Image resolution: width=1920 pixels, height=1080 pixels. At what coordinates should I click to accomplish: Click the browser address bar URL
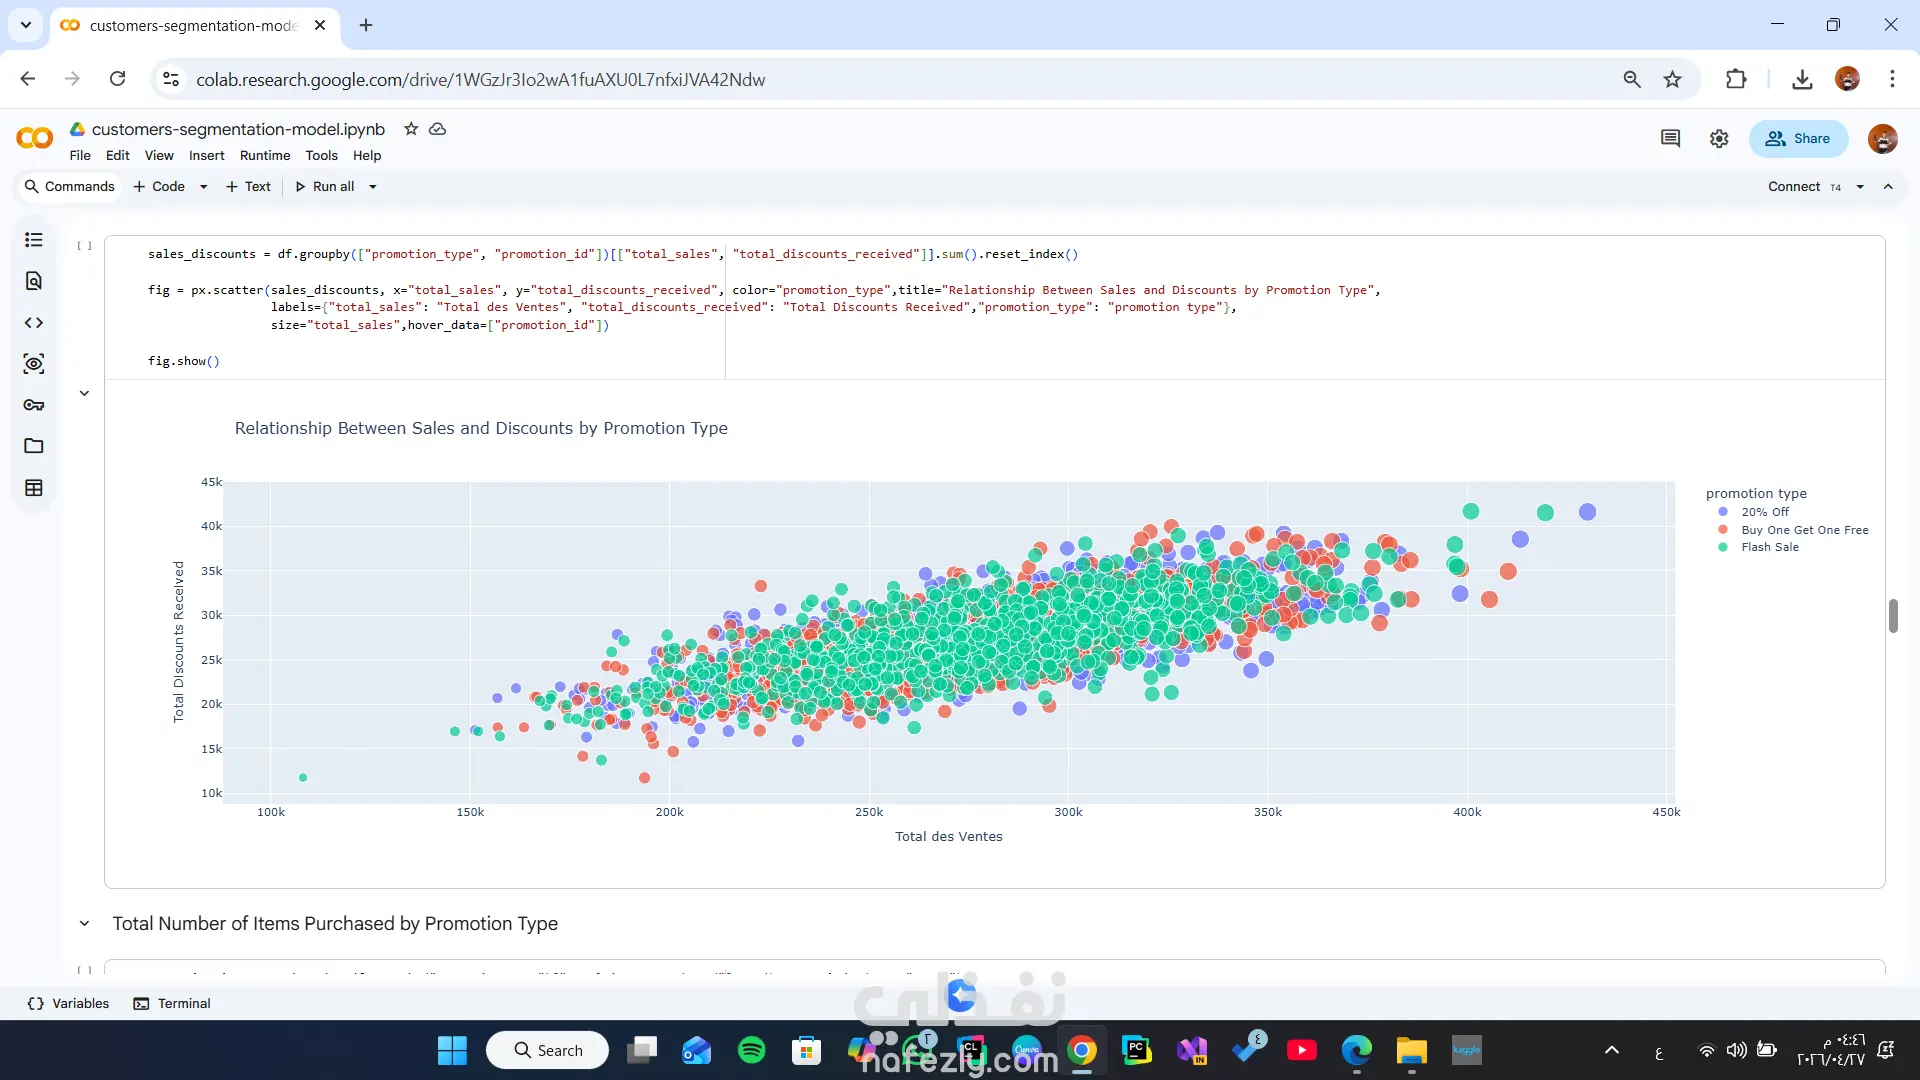(x=480, y=80)
